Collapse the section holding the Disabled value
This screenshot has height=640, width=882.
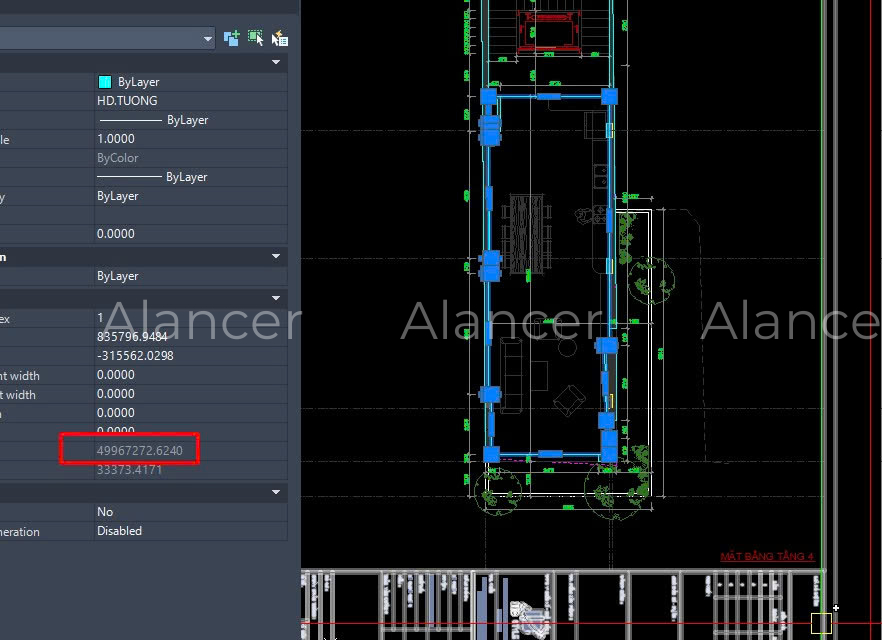276,492
